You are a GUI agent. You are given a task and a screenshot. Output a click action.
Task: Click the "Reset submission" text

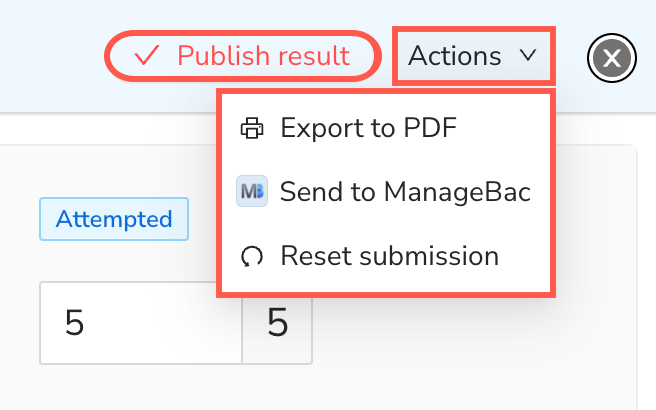tap(390, 256)
